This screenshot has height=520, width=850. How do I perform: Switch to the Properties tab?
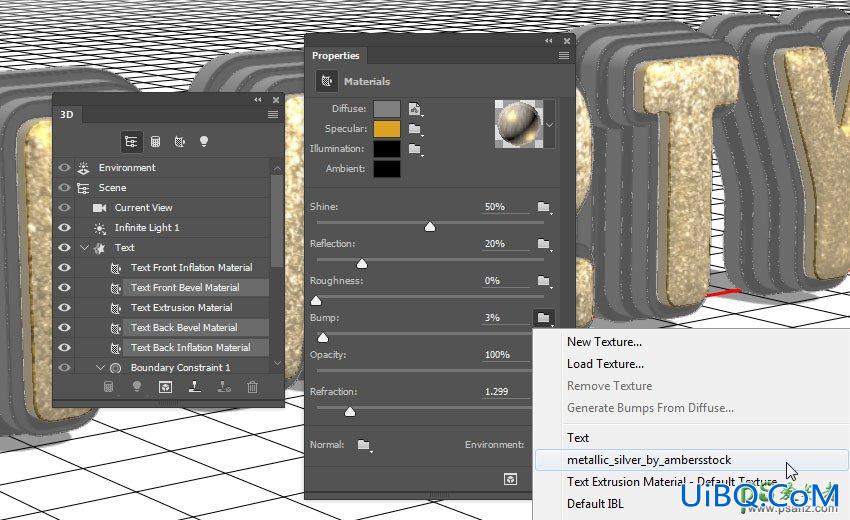336,55
